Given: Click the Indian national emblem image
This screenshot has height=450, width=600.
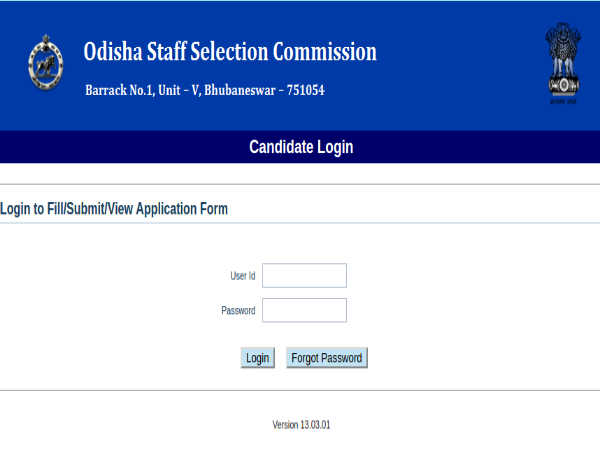Looking at the screenshot, I should tap(563, 59).
